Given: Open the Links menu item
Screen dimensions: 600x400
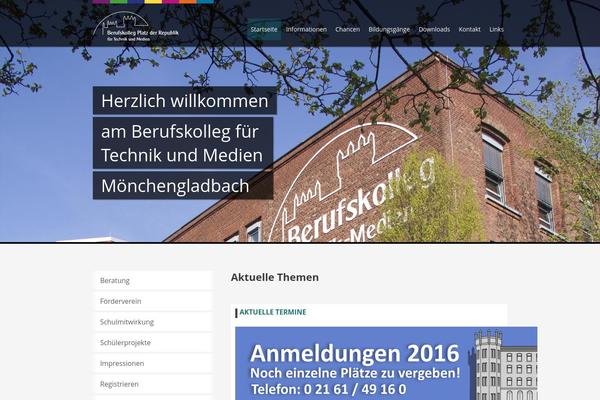Looking at the screenshot, I should click(x=496, y=29).
